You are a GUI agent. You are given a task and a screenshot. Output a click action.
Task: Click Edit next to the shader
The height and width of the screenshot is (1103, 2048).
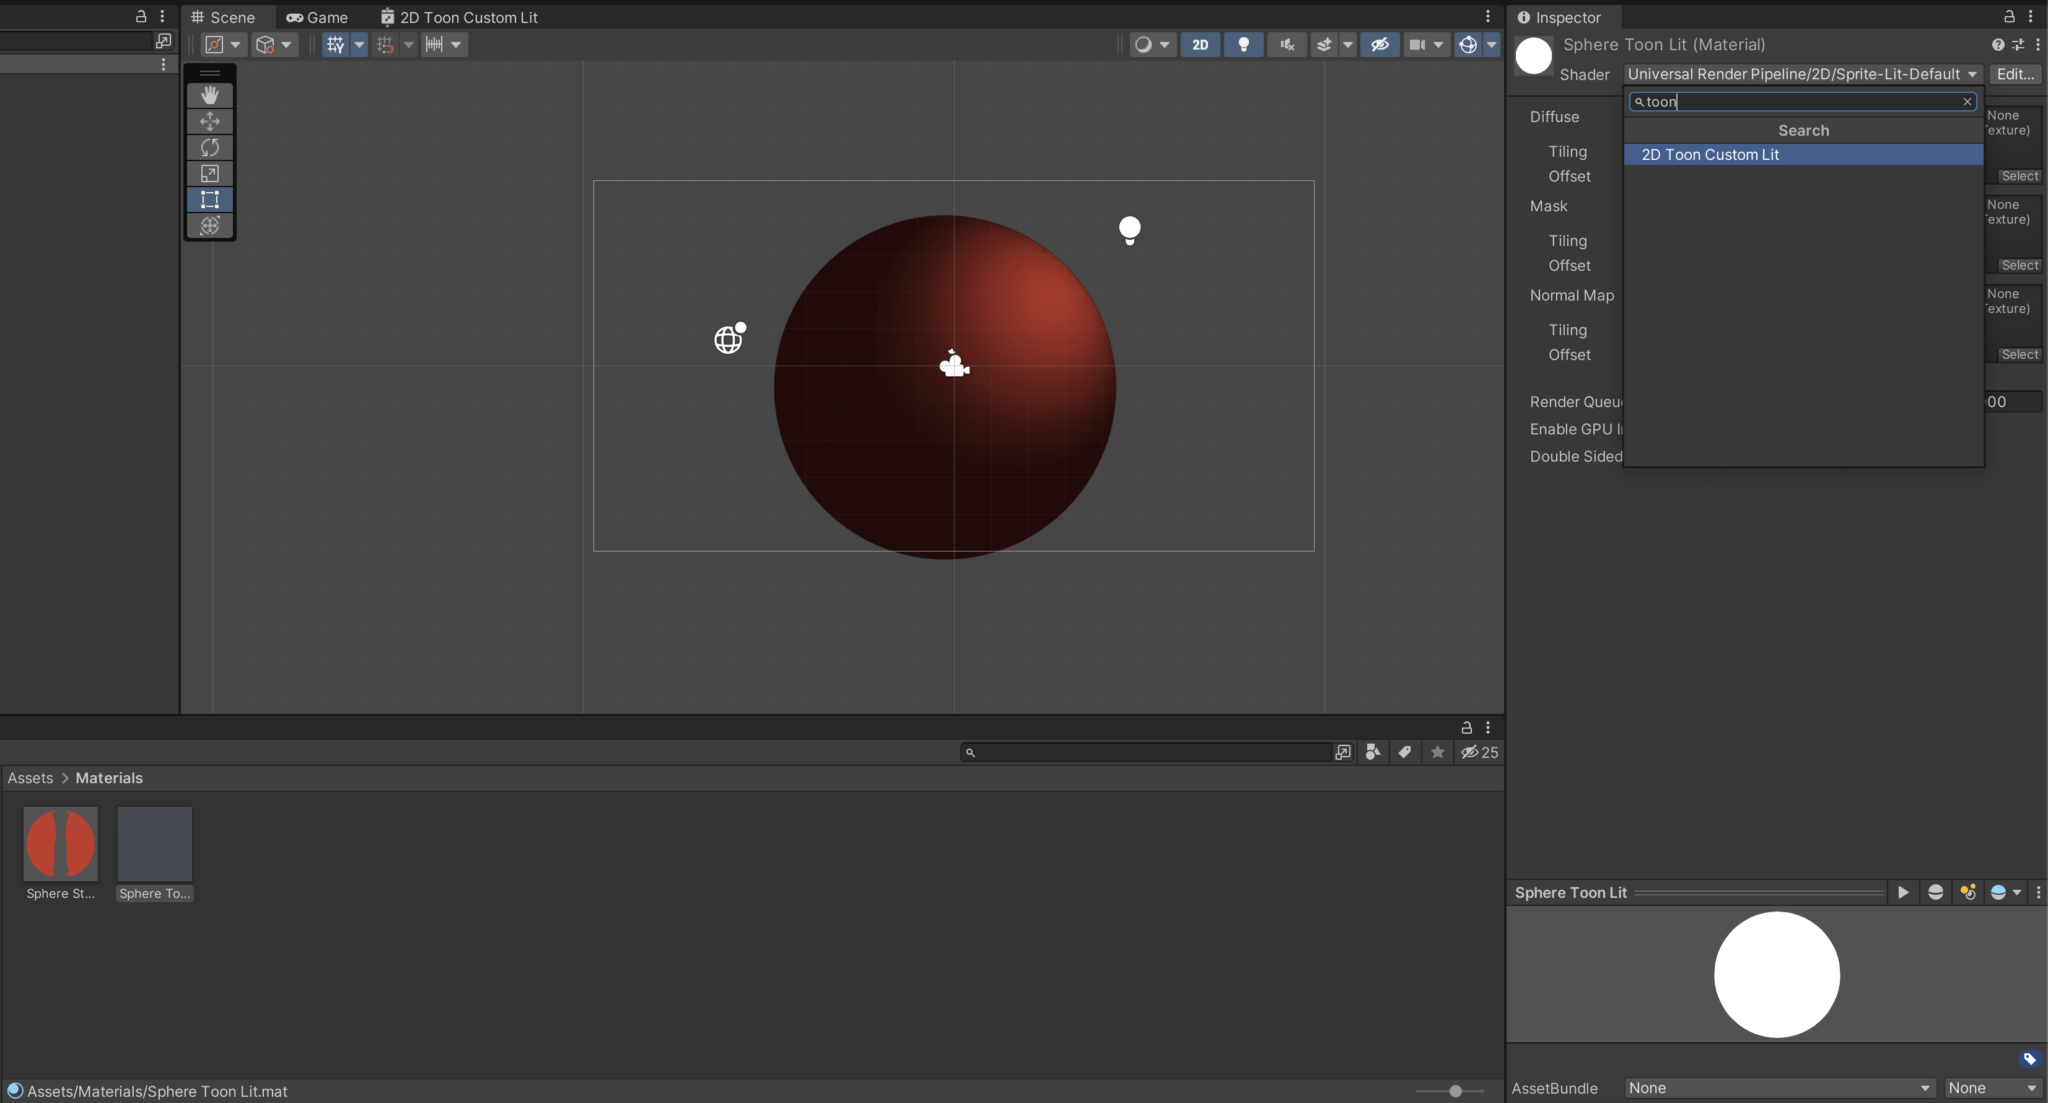pos(2014,73)
